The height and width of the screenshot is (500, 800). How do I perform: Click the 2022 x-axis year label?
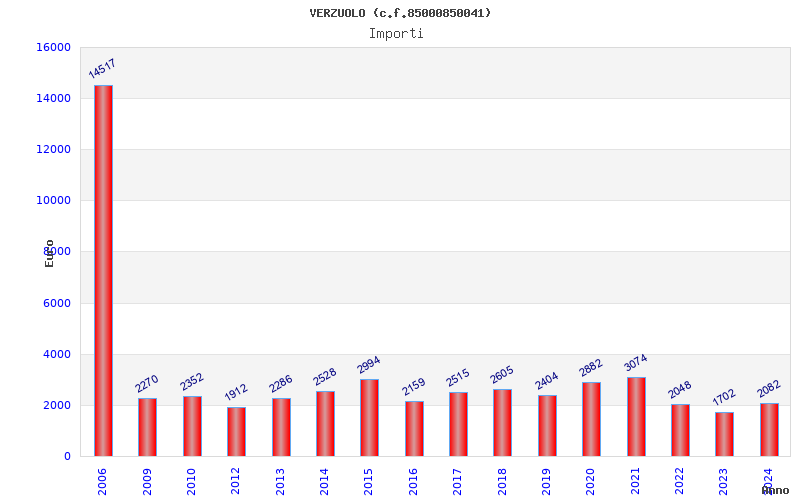[x=680, y=482]
